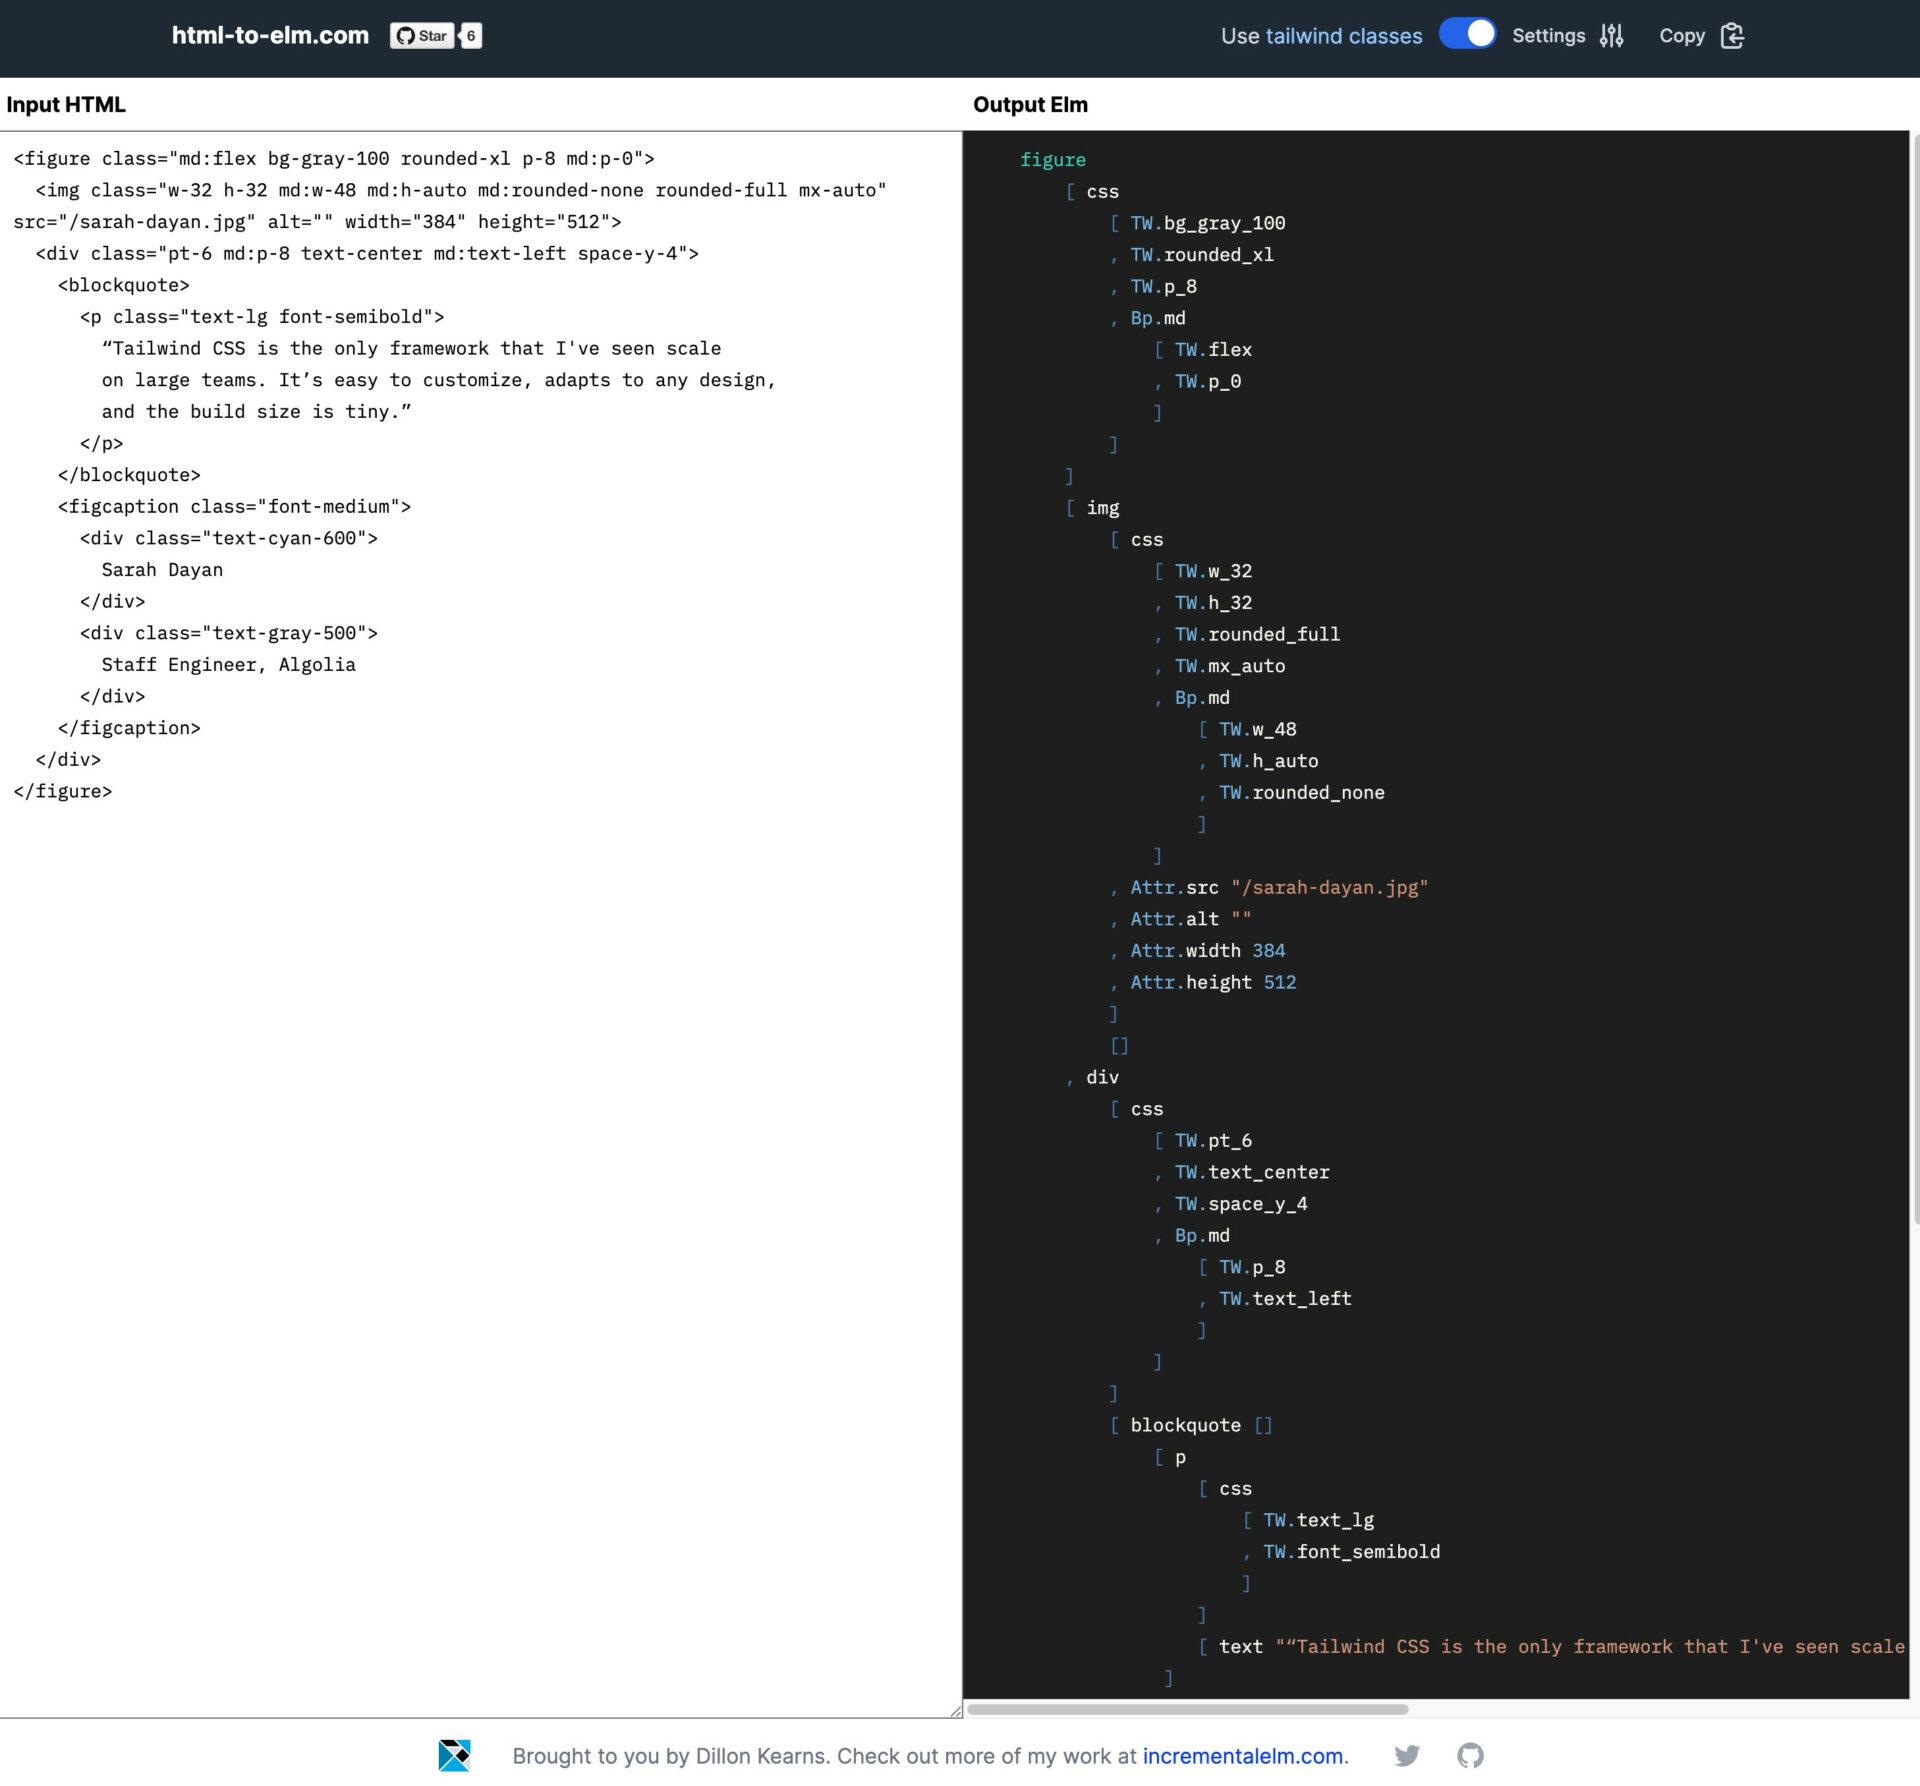Open Twitter from the footer icon

1408,1755
